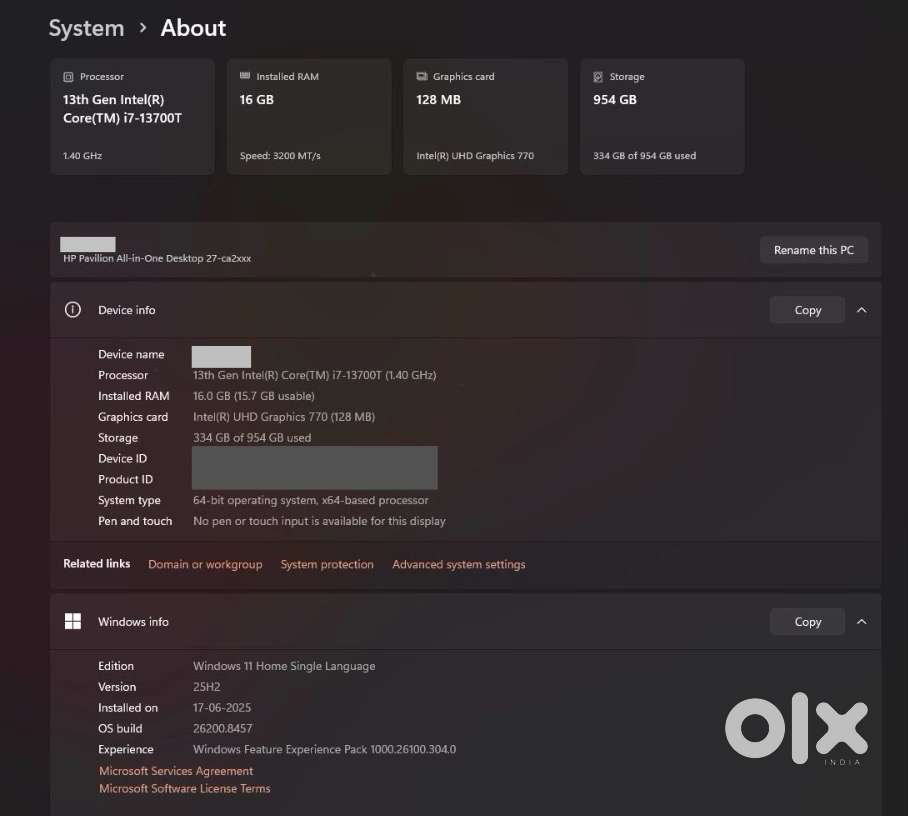The image size is (908, 816).
Task: Click the Installed RAM card icon
Action: point(245,76)
